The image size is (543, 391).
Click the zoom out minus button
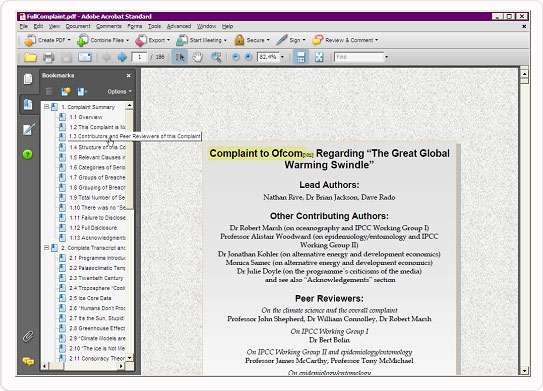pyautogui.click(x=236, y=57)
